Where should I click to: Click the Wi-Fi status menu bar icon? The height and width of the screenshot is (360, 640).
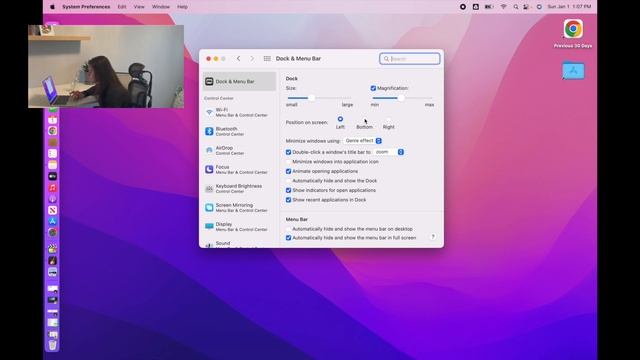coord(503,7)
